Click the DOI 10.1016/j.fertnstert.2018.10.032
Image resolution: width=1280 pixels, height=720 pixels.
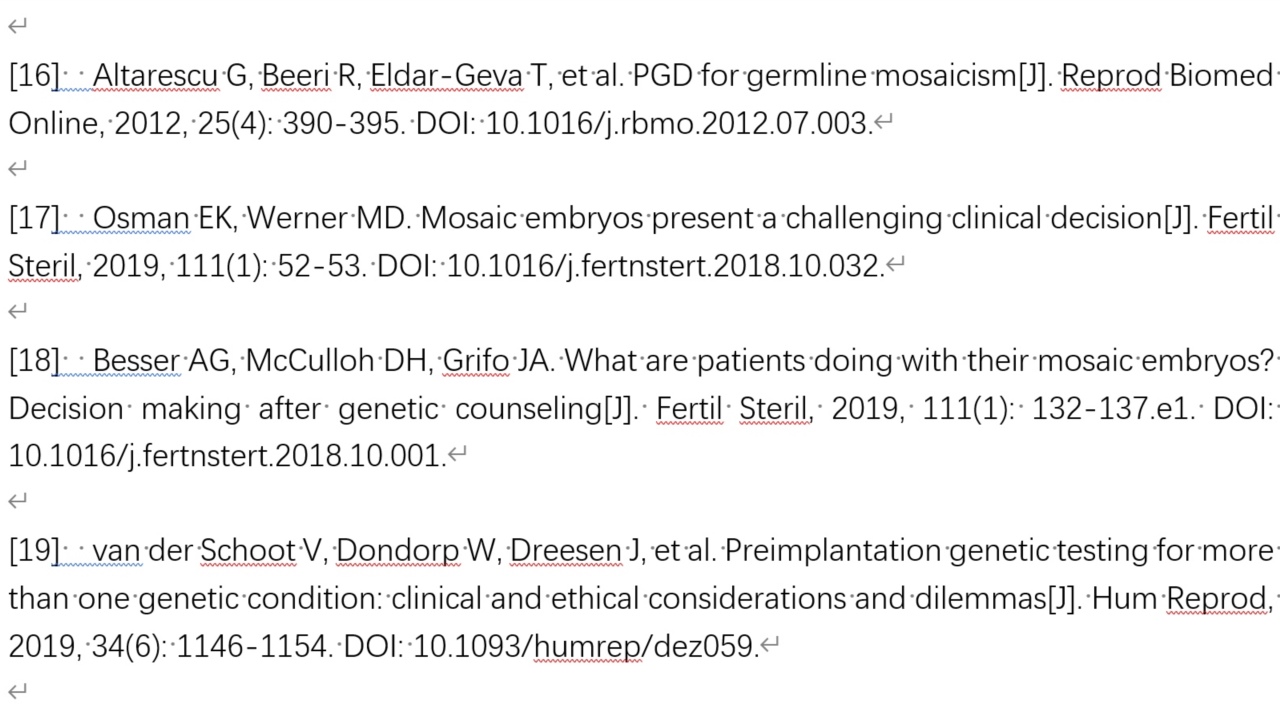pos(665,266)
